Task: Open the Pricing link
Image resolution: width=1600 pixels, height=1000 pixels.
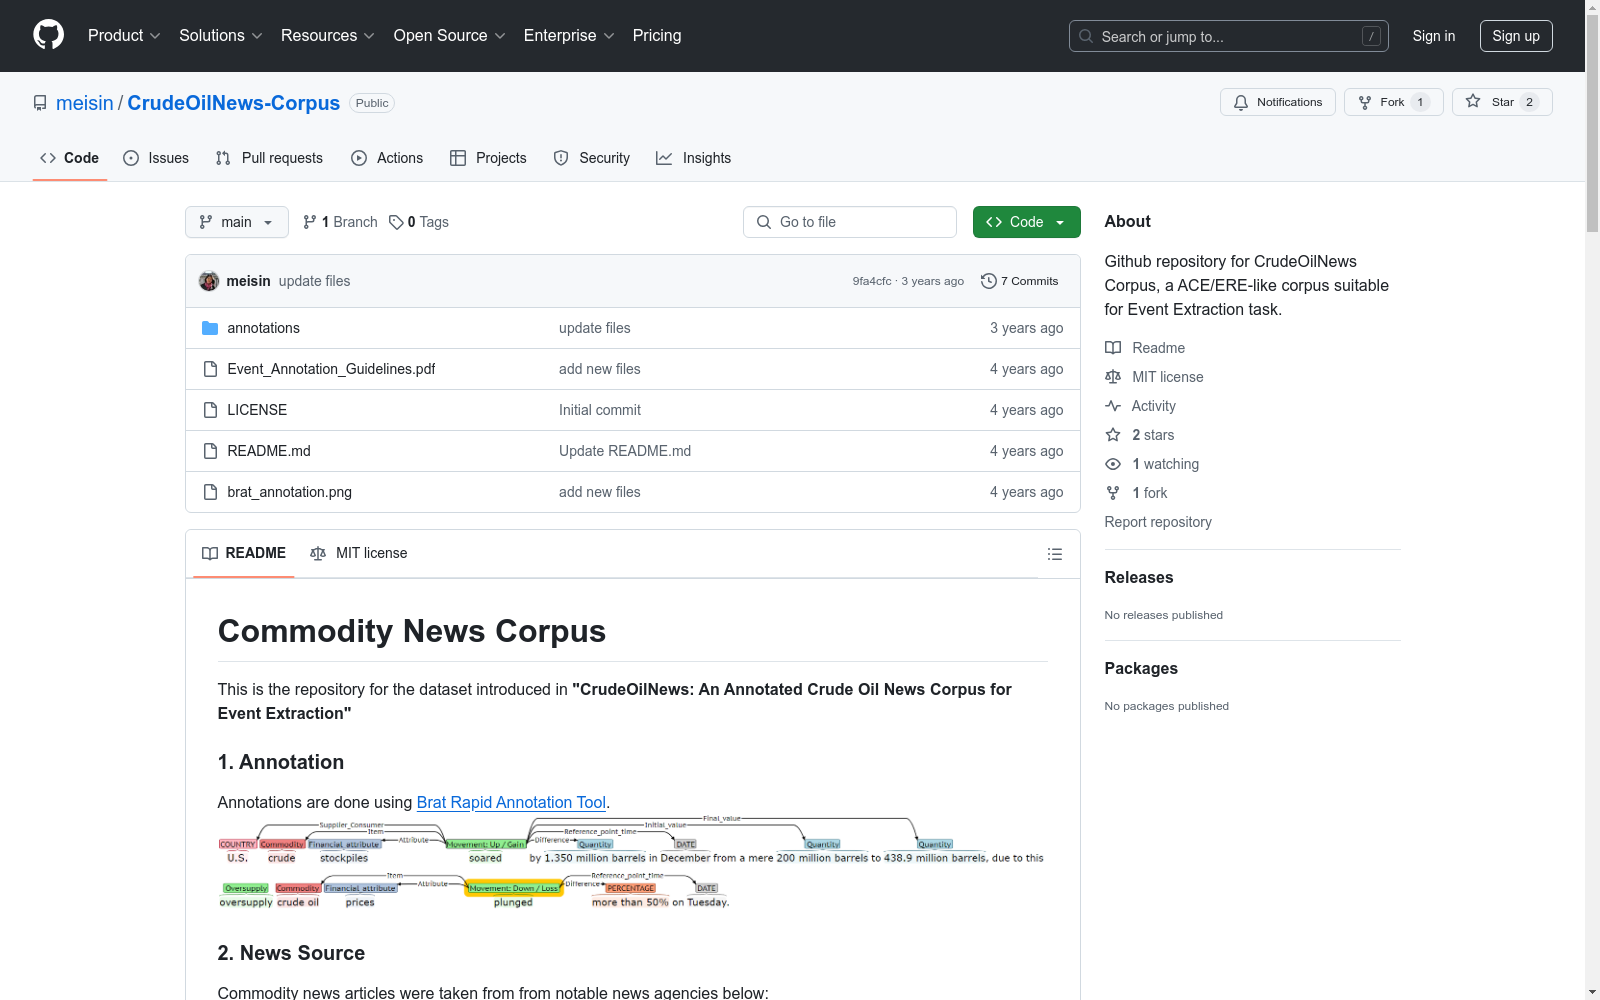Action: click(x=657, y=36)
